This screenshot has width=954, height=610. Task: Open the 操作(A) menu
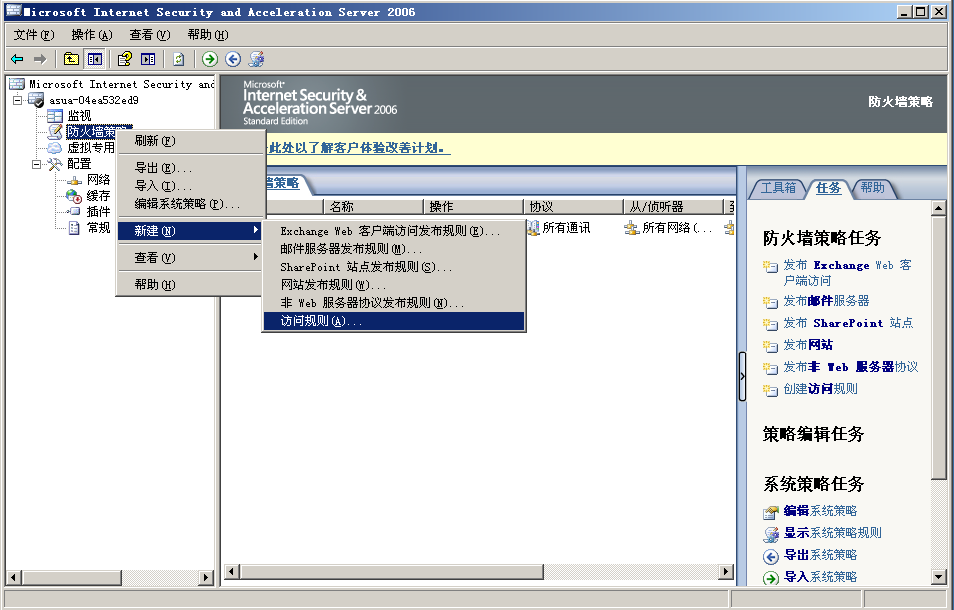click(92, 35)
